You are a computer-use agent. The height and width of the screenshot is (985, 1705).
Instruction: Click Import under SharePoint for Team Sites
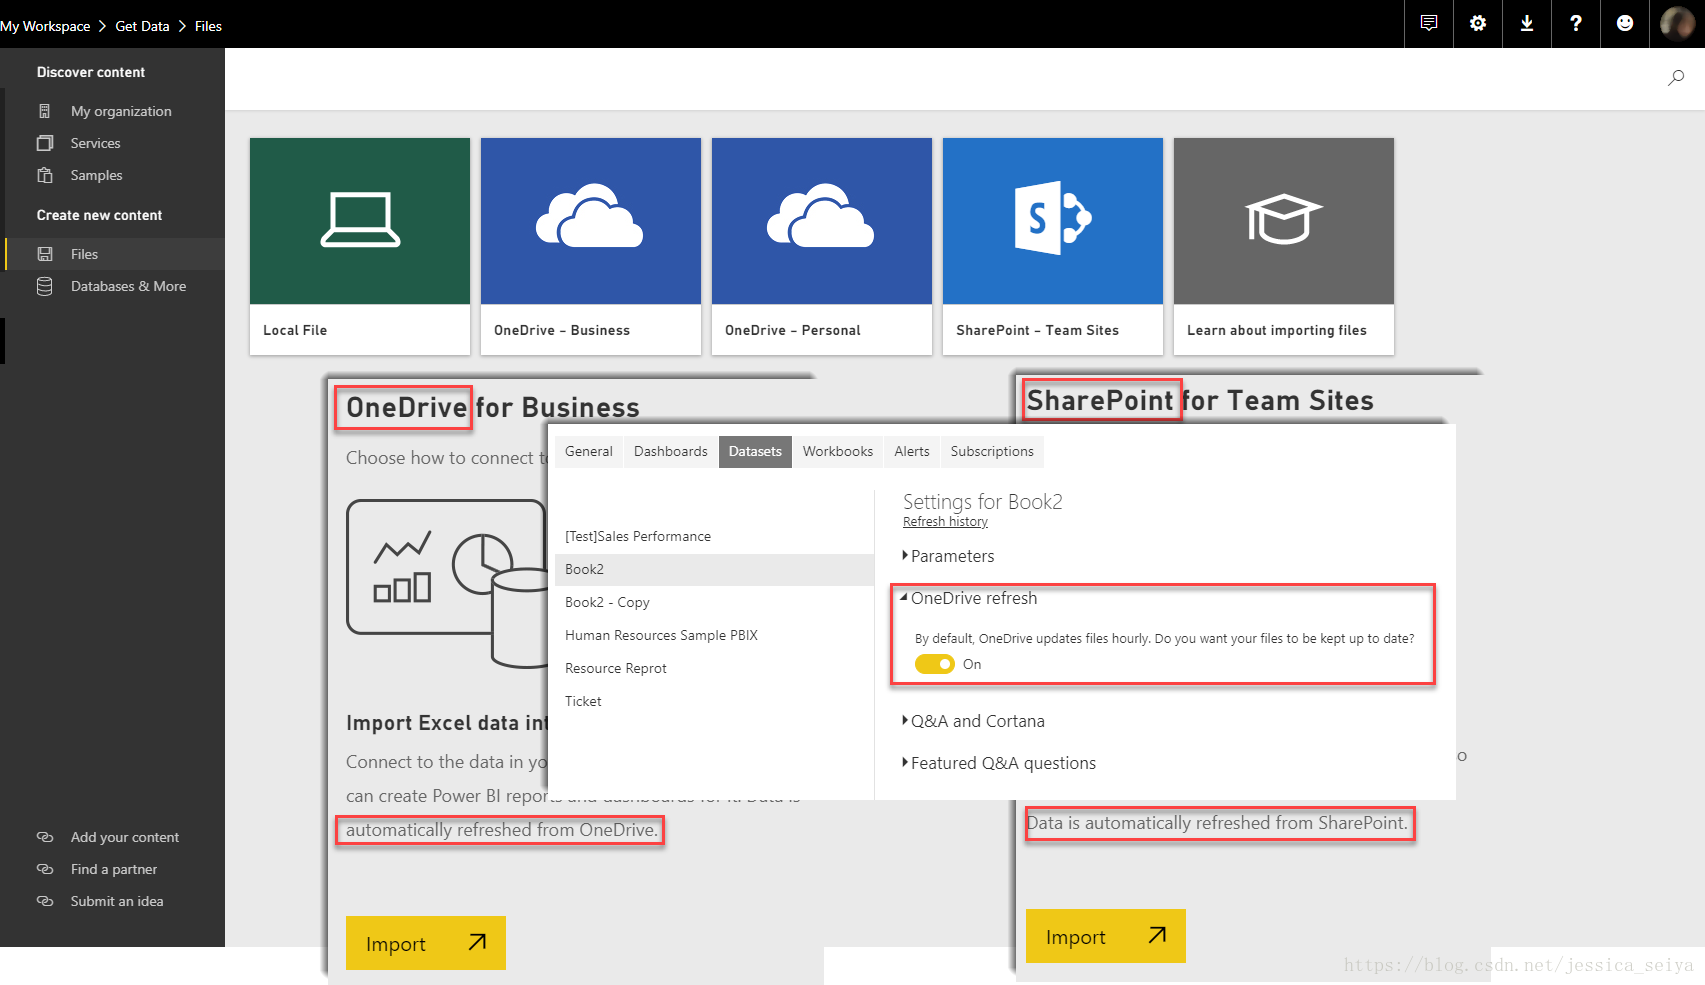coord(1106,936)
